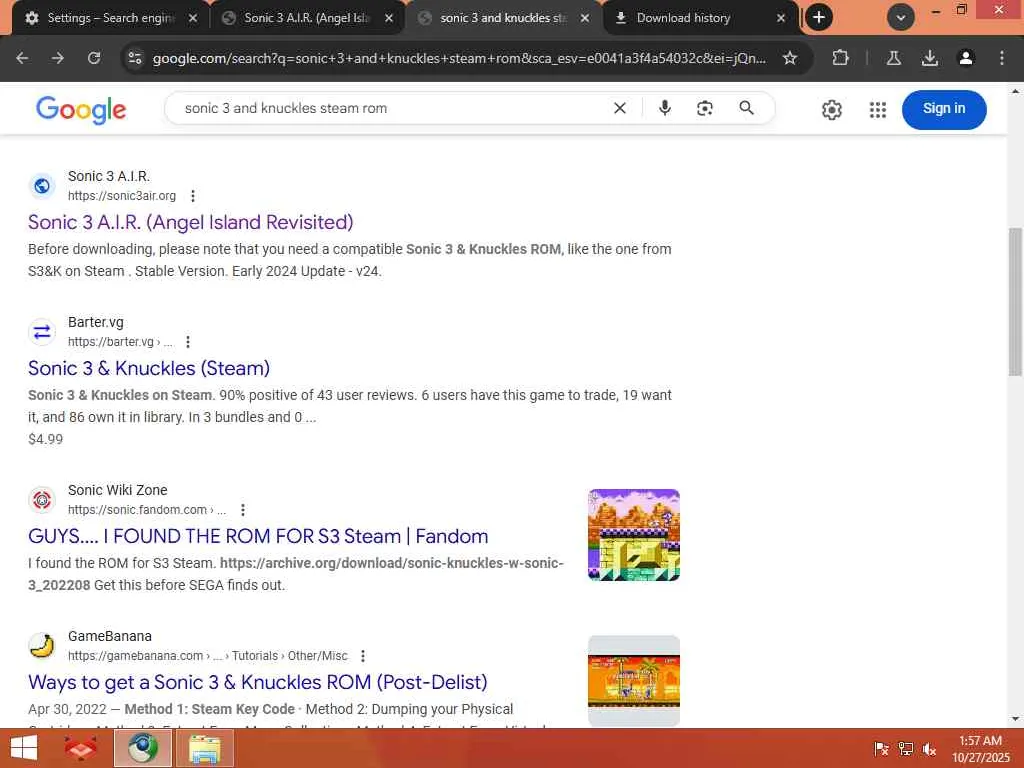
Task: Click the Fandom result game thumbnail
Action: pos(633,535)
